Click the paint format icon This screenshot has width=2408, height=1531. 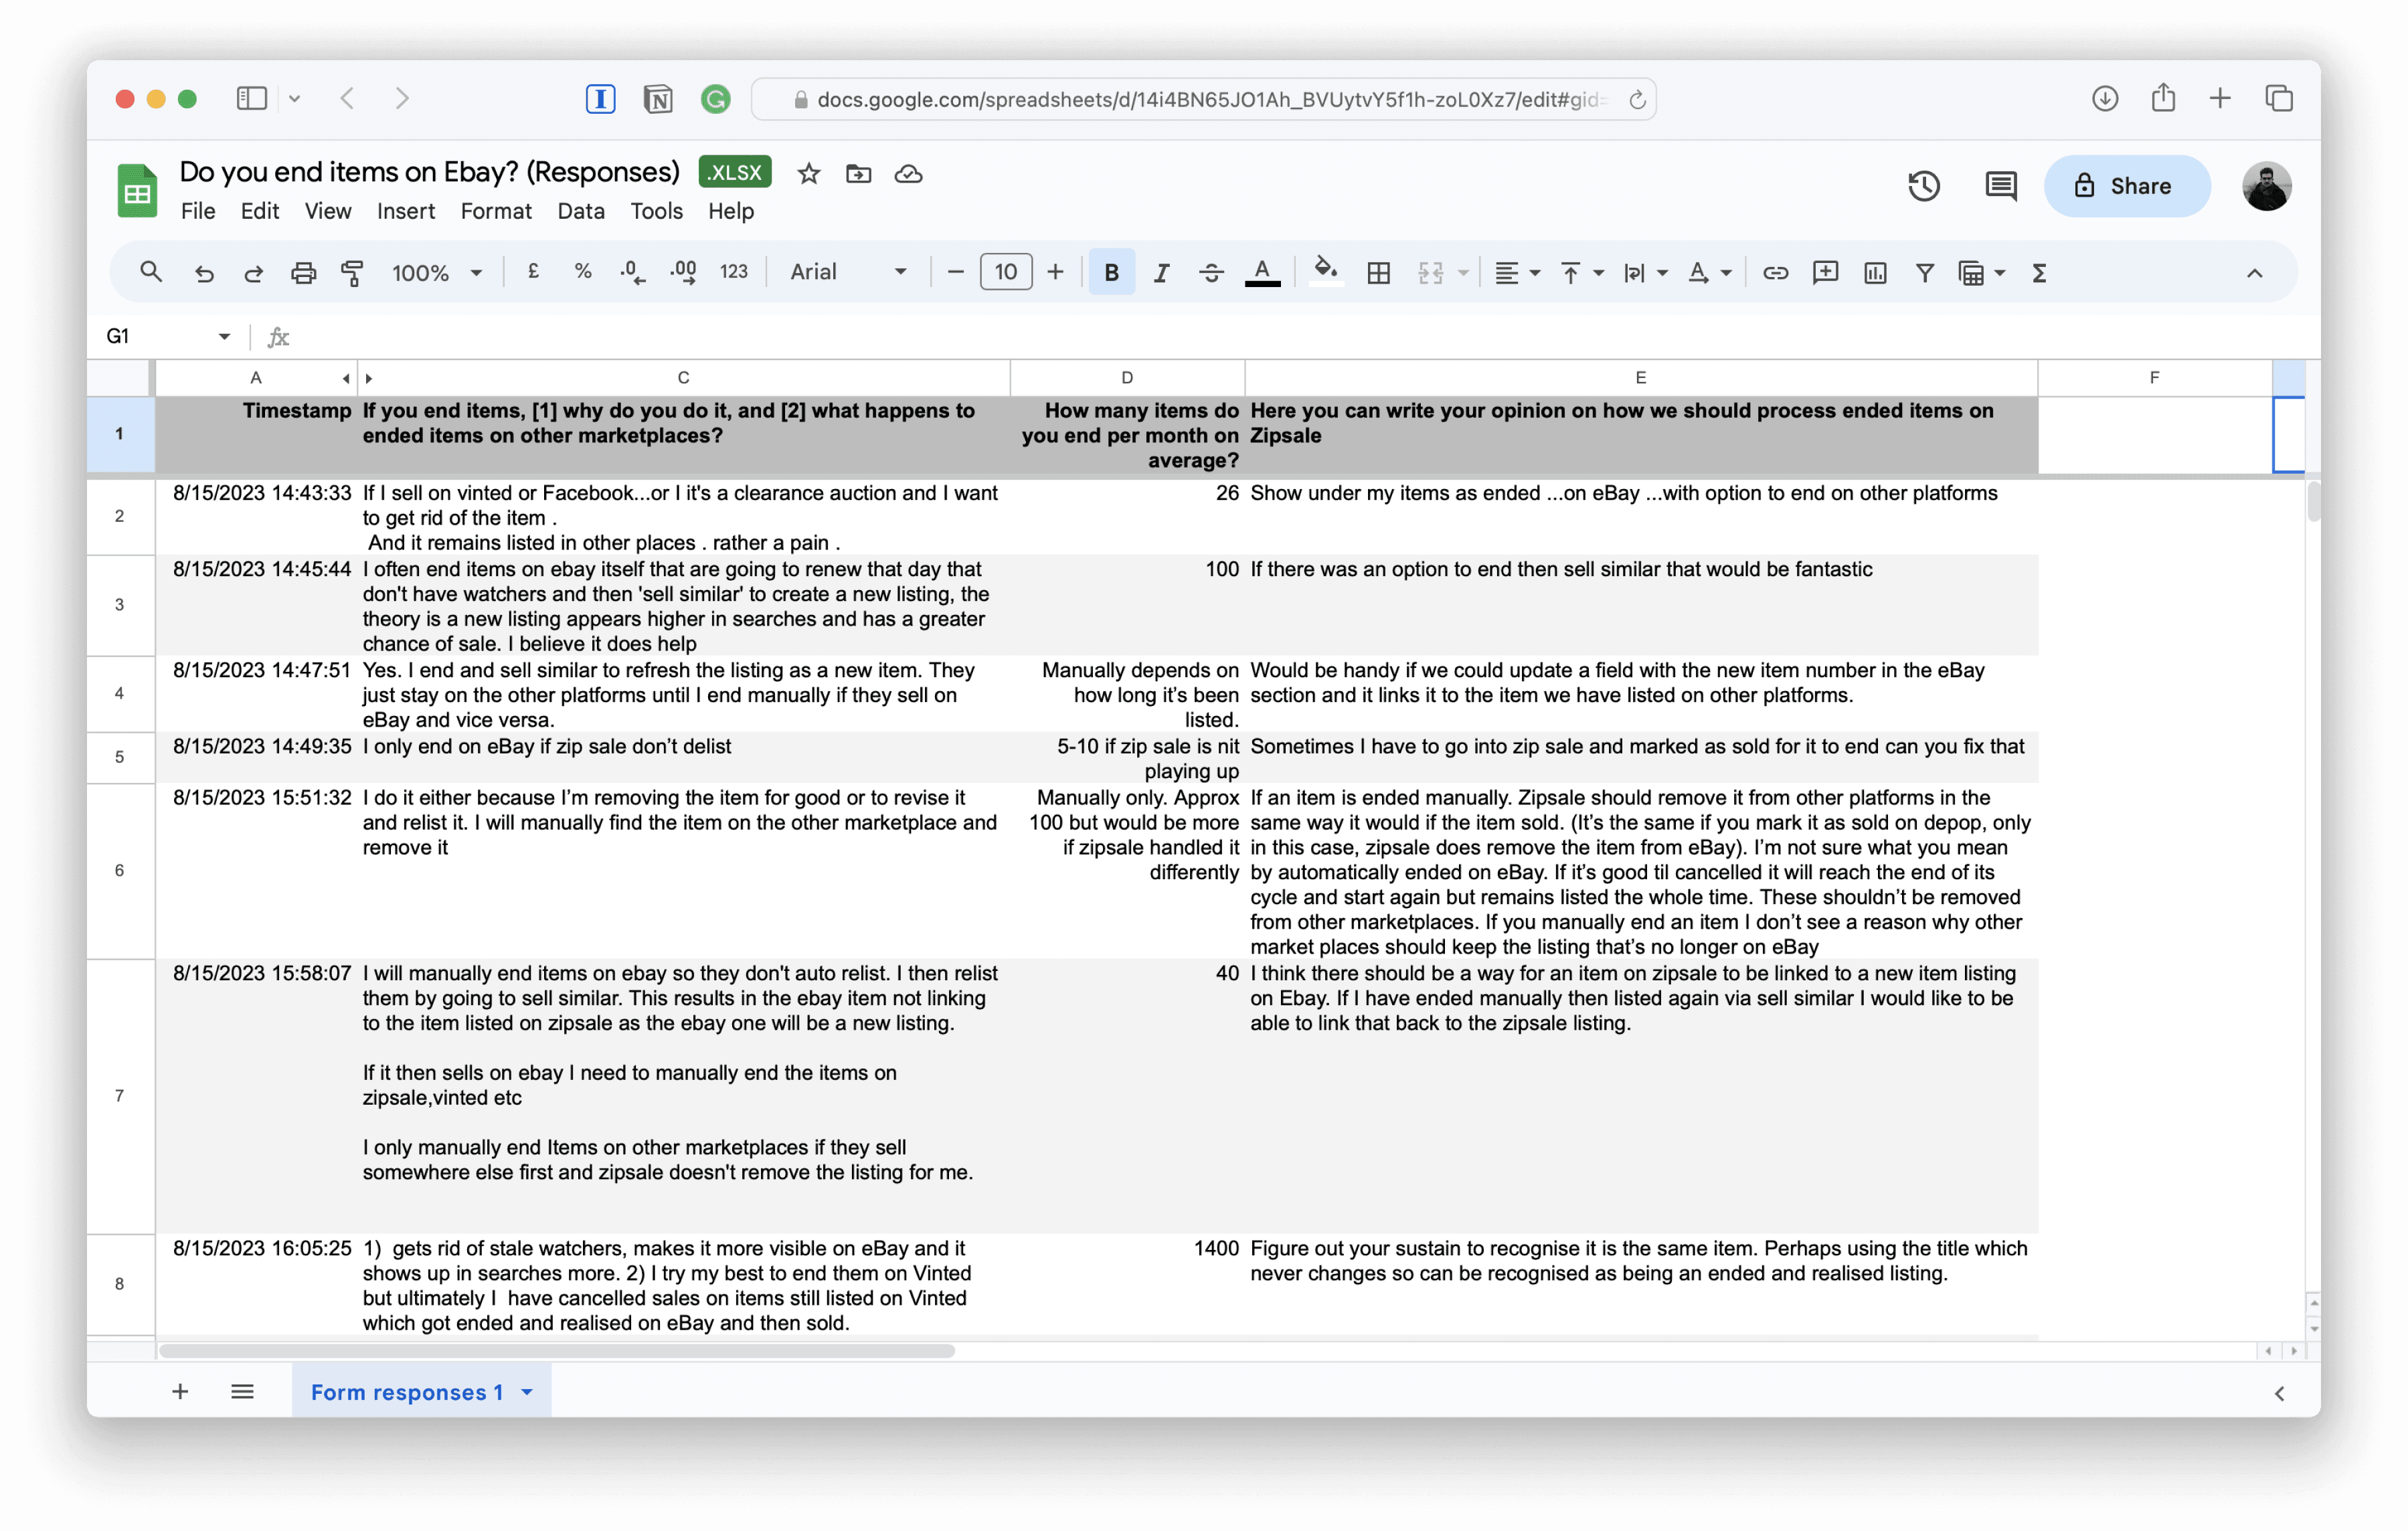[x=352, y=272]
